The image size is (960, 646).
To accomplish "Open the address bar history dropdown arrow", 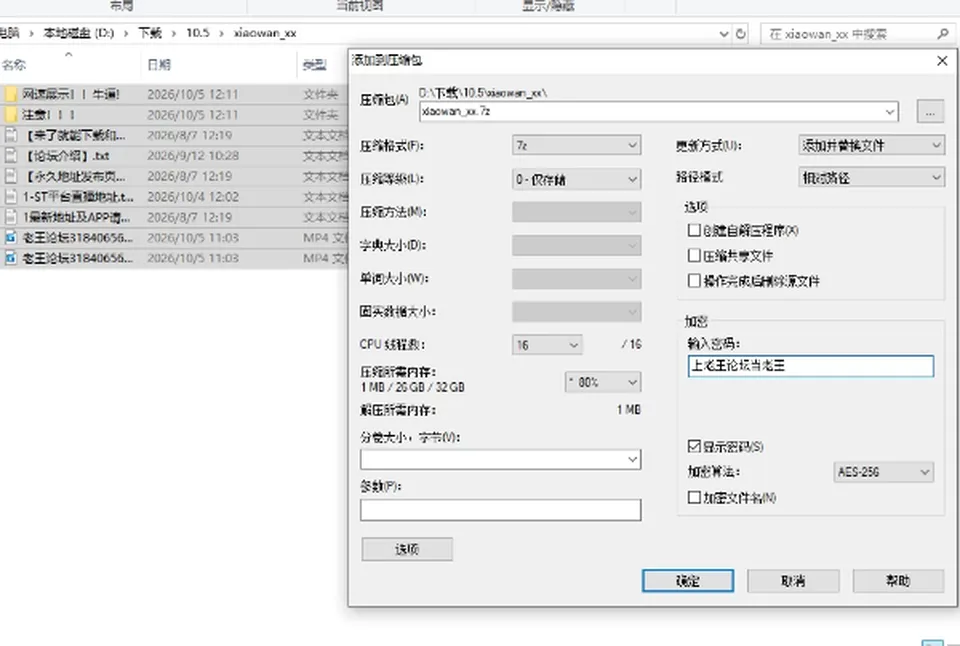I will pos(724,34).
